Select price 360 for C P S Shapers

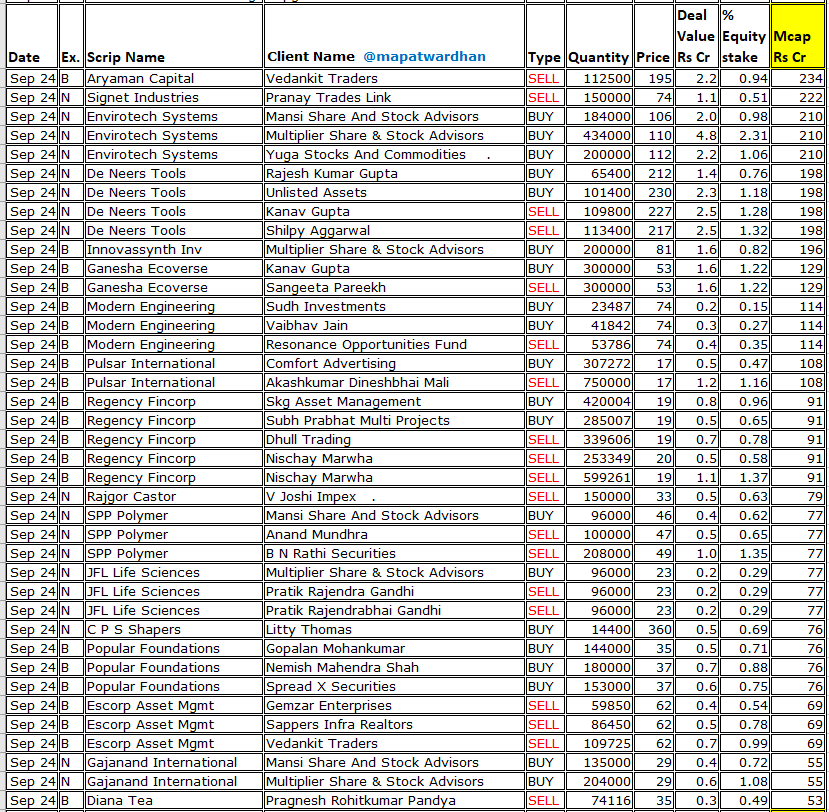(653, 630)
